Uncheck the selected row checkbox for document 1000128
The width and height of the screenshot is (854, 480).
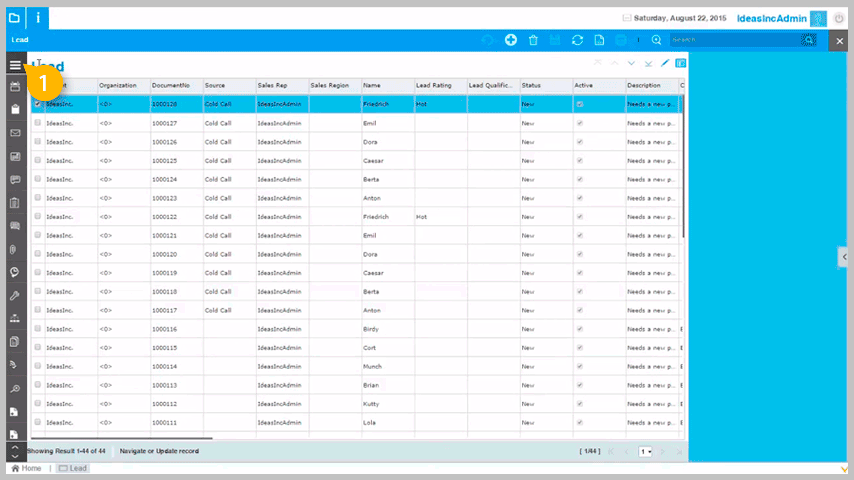pos(38,104)
